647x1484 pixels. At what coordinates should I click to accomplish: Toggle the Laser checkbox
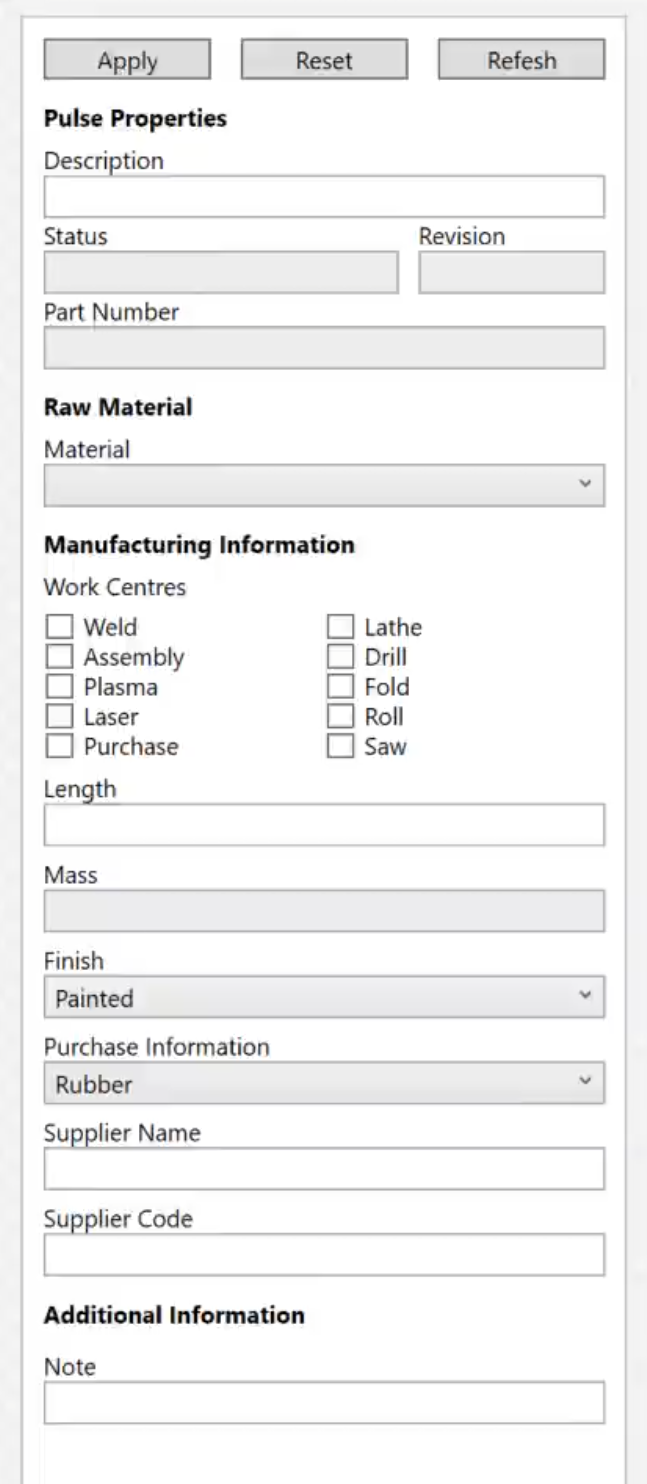pyautogui.click(x=61, y=717)
